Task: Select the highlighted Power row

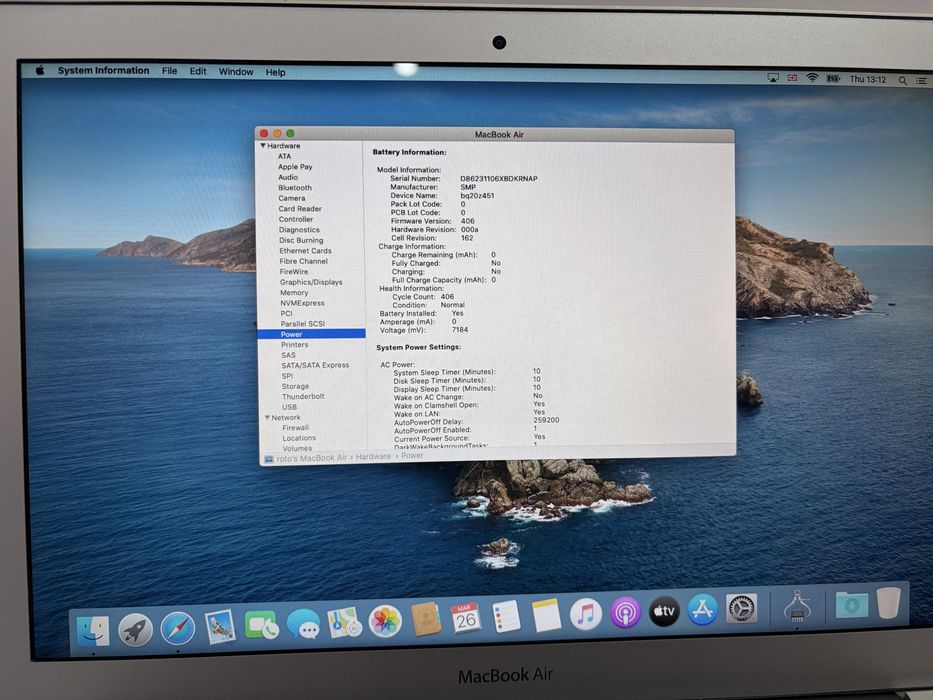Action: click(x=312, y=334)
